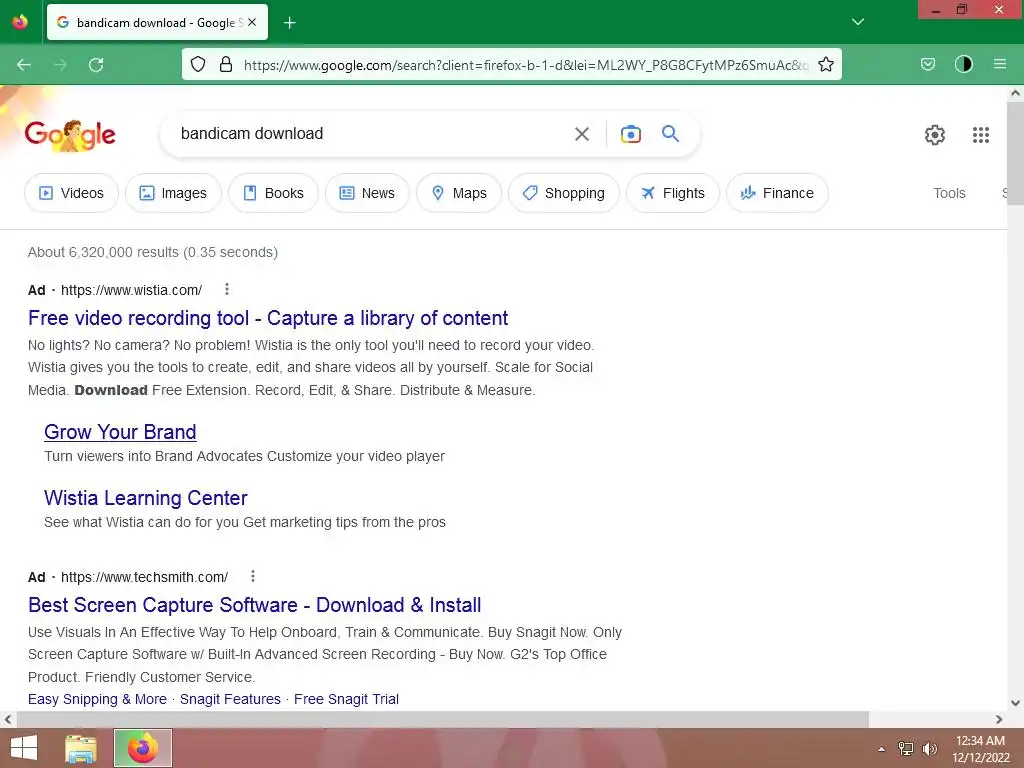Open the Easy Snipping & More link
Image resolution: width=1024 pixels, height=768 pixels.
(97, 699)
